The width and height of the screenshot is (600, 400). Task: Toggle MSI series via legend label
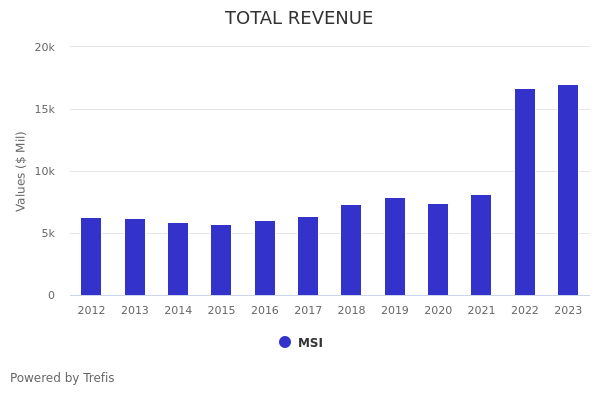(310, 343)
